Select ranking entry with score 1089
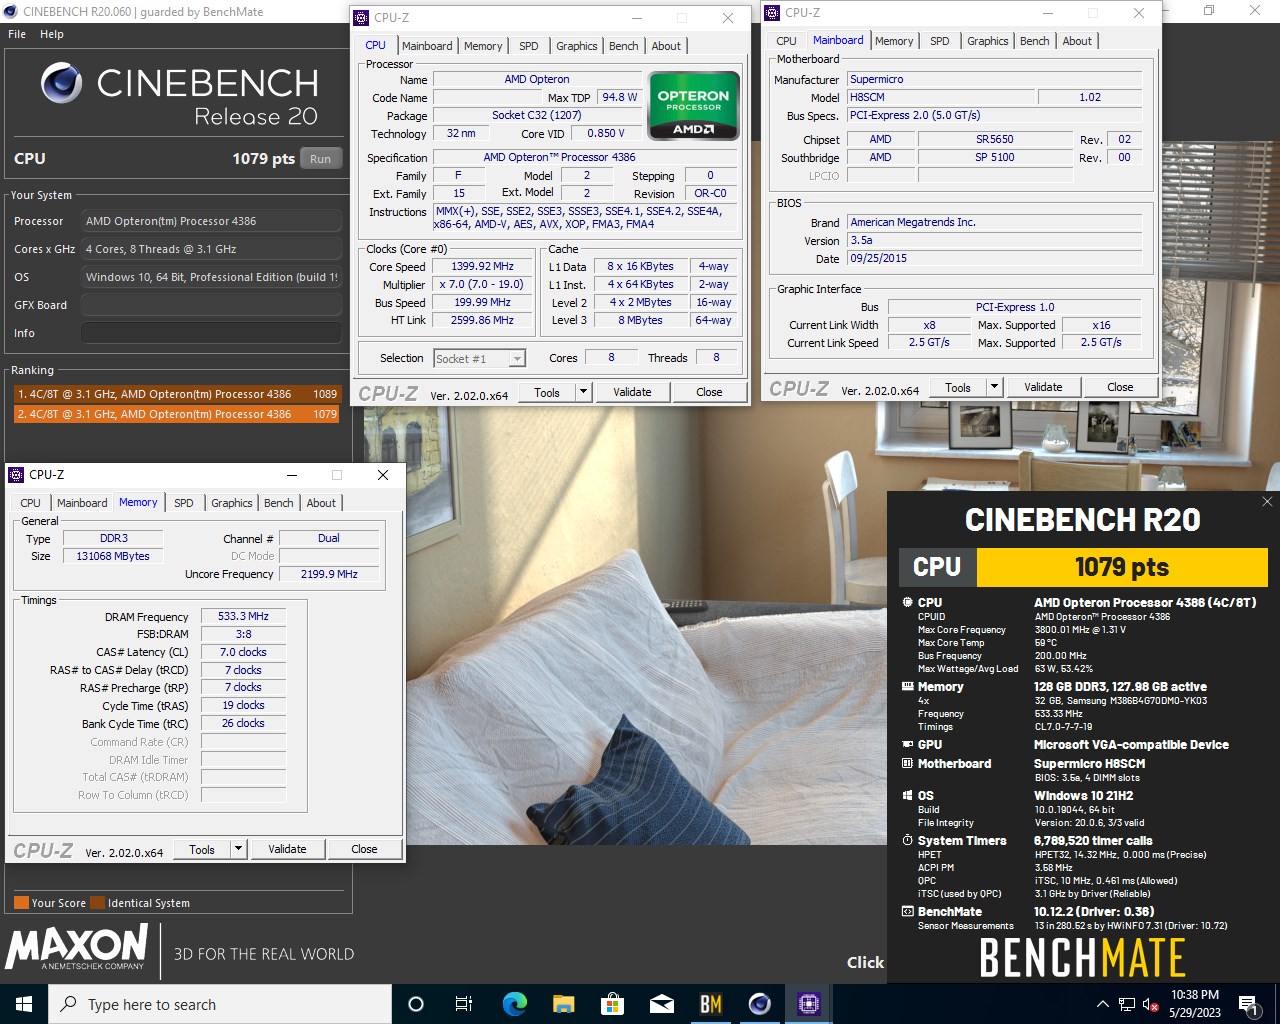 click(x=177, y=394)
